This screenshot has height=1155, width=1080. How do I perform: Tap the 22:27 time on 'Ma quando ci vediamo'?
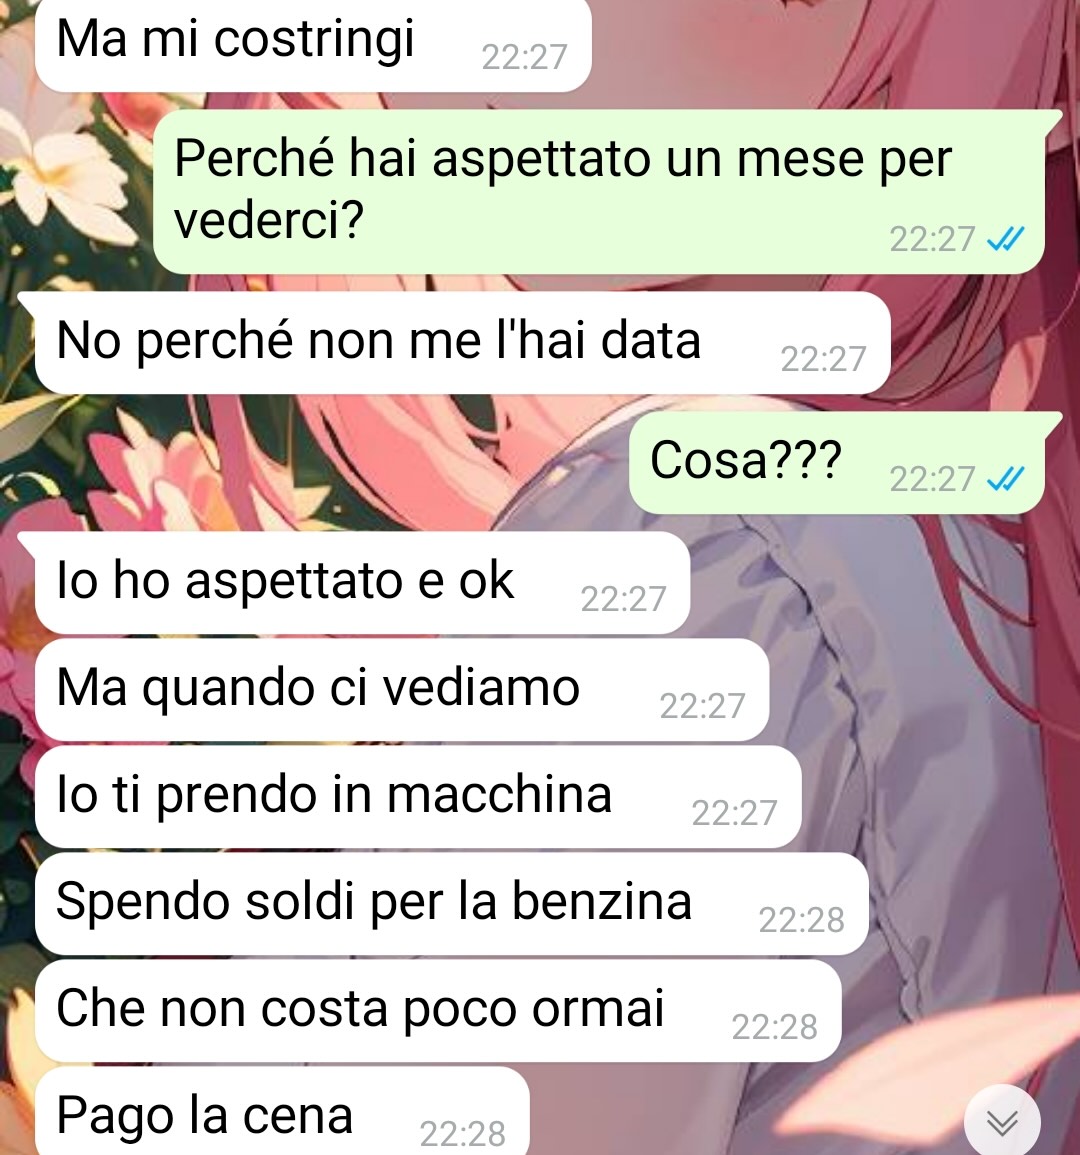(702, 706)
